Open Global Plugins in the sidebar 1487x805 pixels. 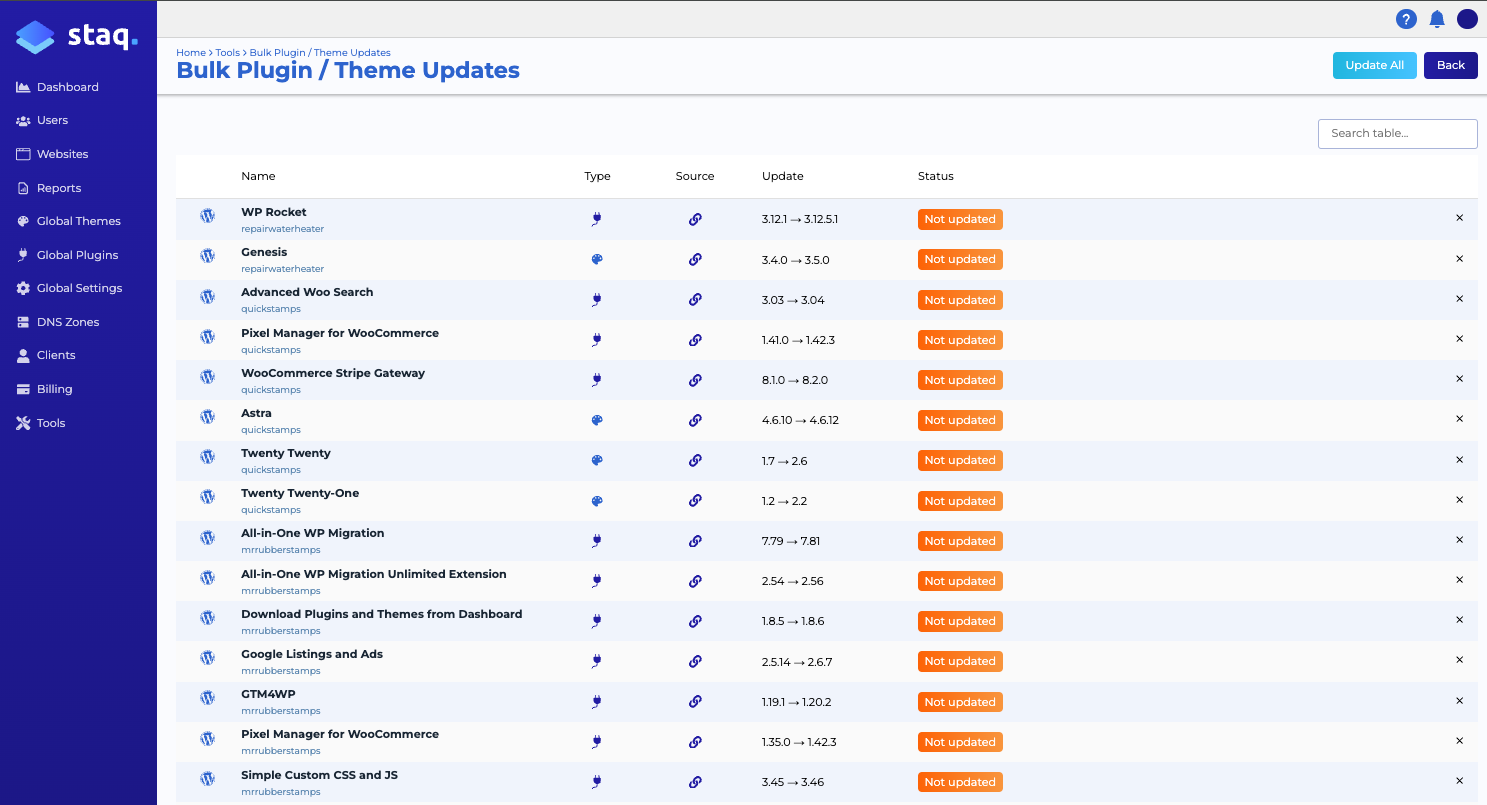tap(67, 255)
